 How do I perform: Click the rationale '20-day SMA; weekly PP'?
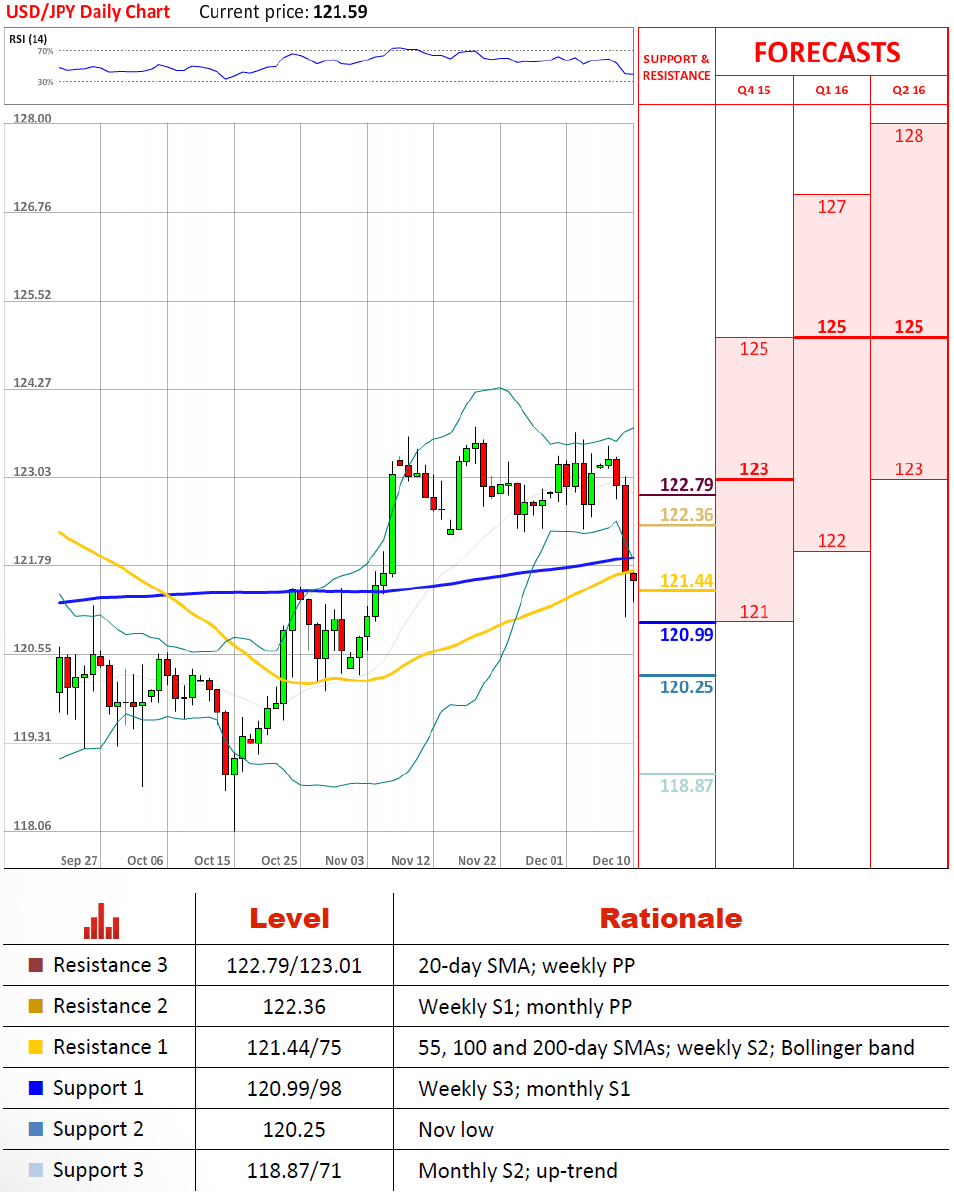point(527,965)
